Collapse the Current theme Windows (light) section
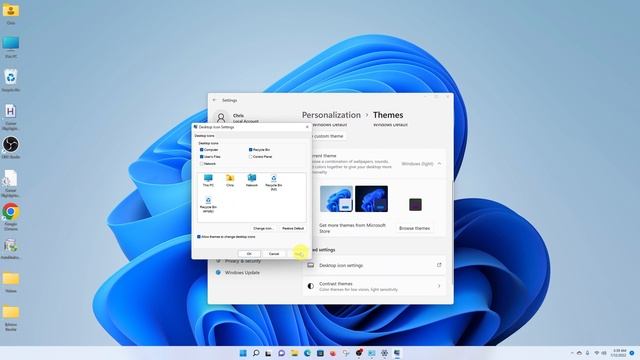The width and height of the screenshot is (640, 360). [x=439, y=164]
